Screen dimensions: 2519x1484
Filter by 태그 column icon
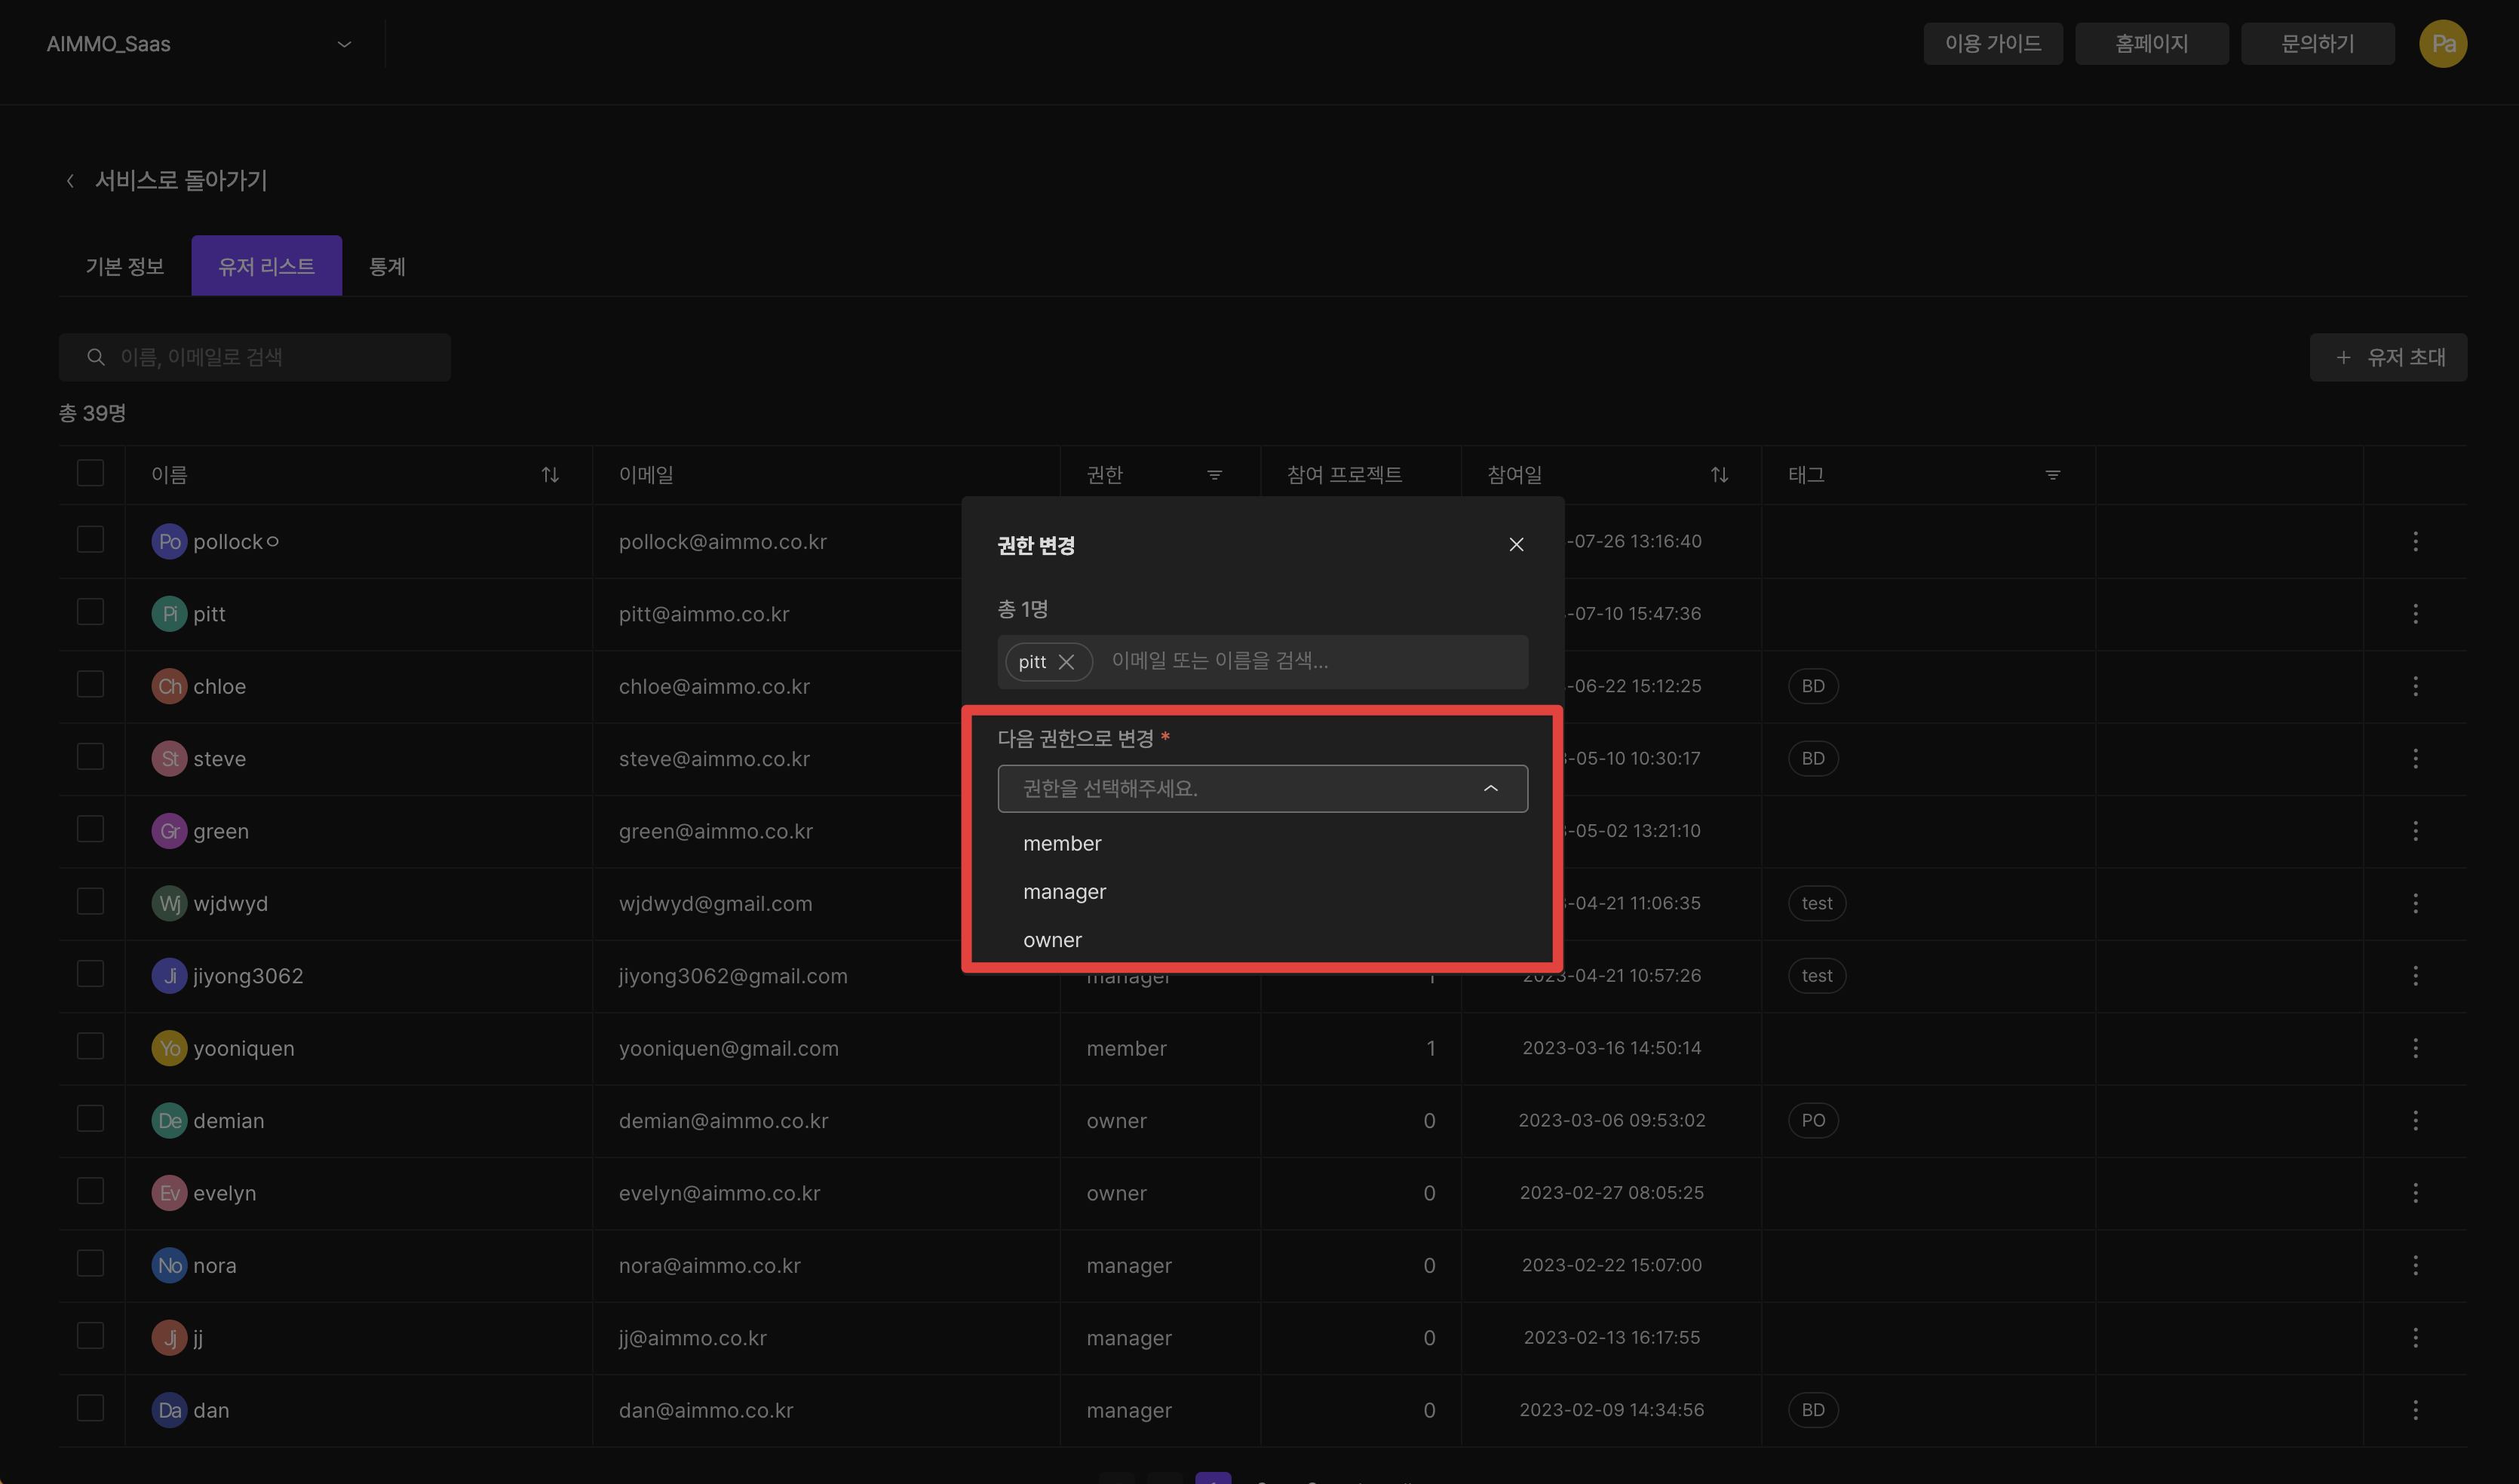[2052, 475]
